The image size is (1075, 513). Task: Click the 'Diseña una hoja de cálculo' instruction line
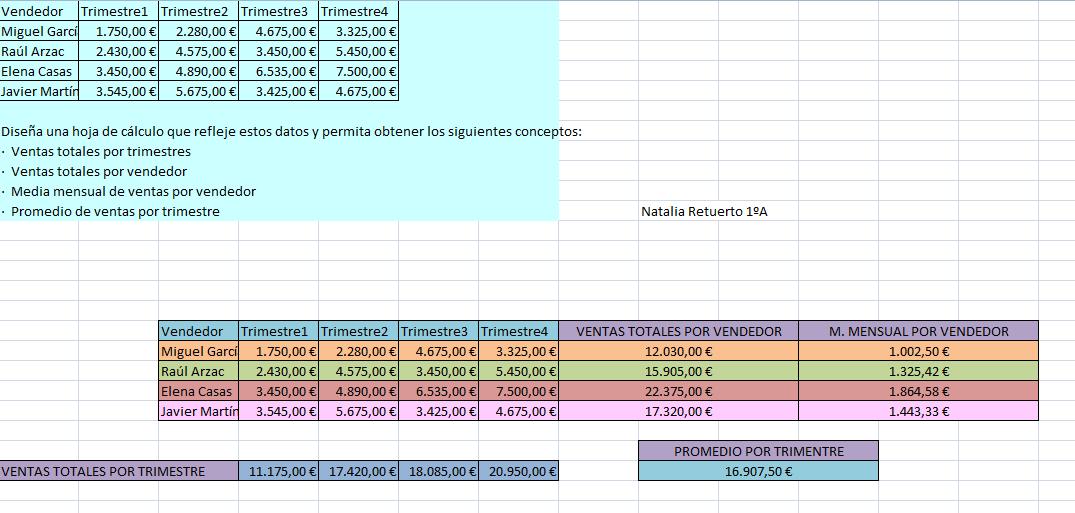point(291,132)
